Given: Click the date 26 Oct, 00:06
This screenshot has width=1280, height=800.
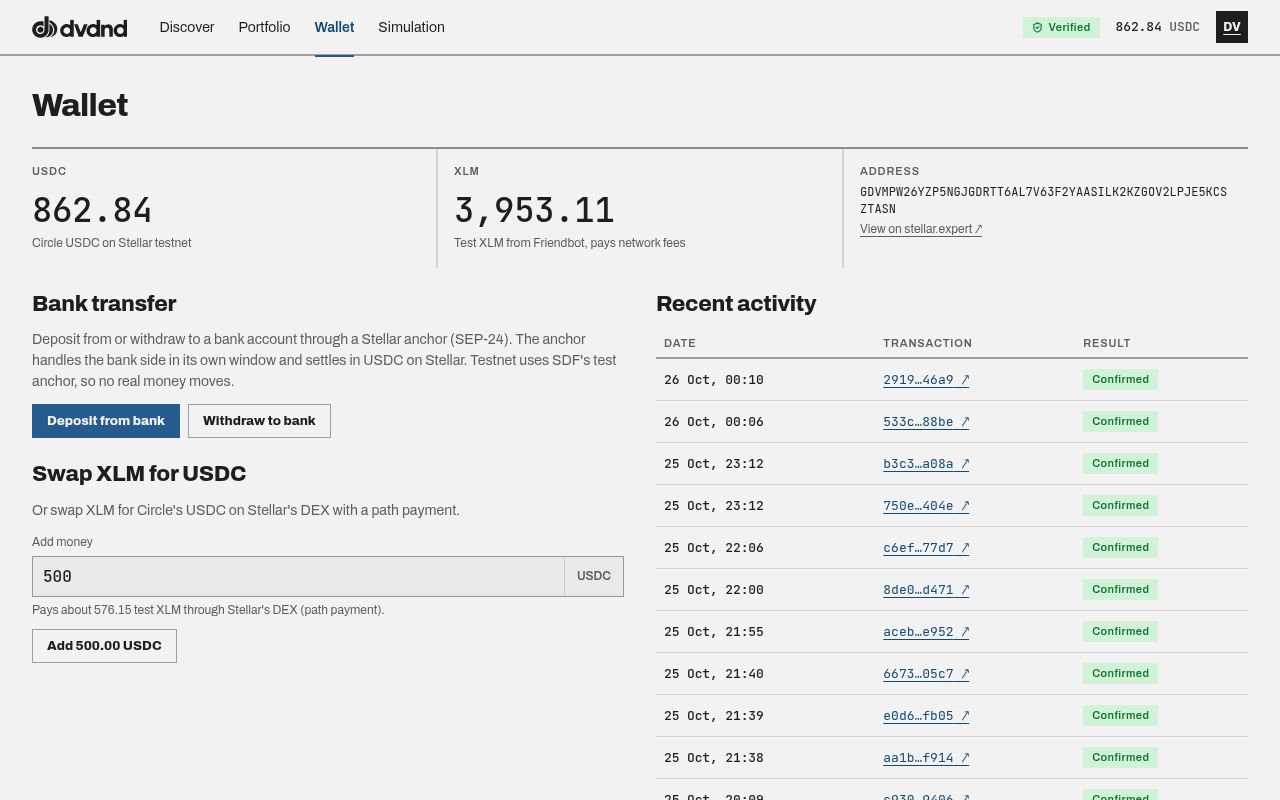Looking at the screenshot, I should coord(714,422).
